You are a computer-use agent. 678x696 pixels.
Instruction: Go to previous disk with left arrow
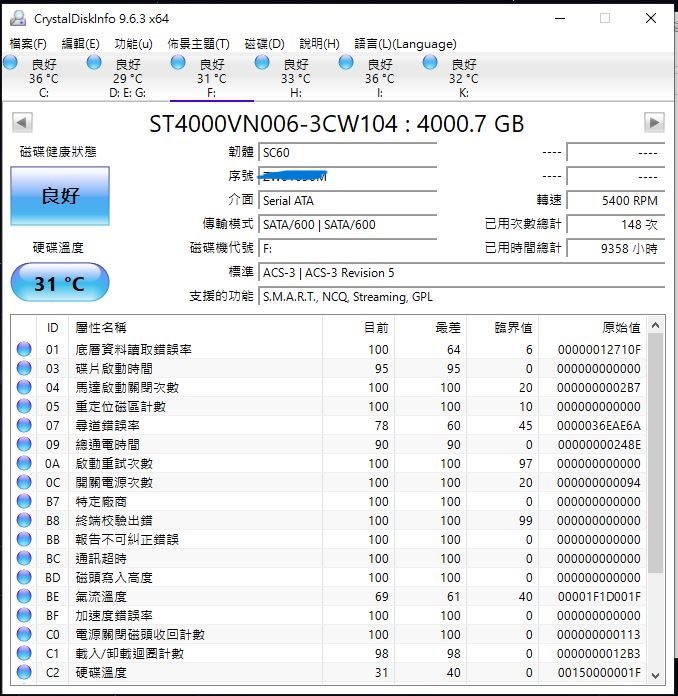(22, 123)
